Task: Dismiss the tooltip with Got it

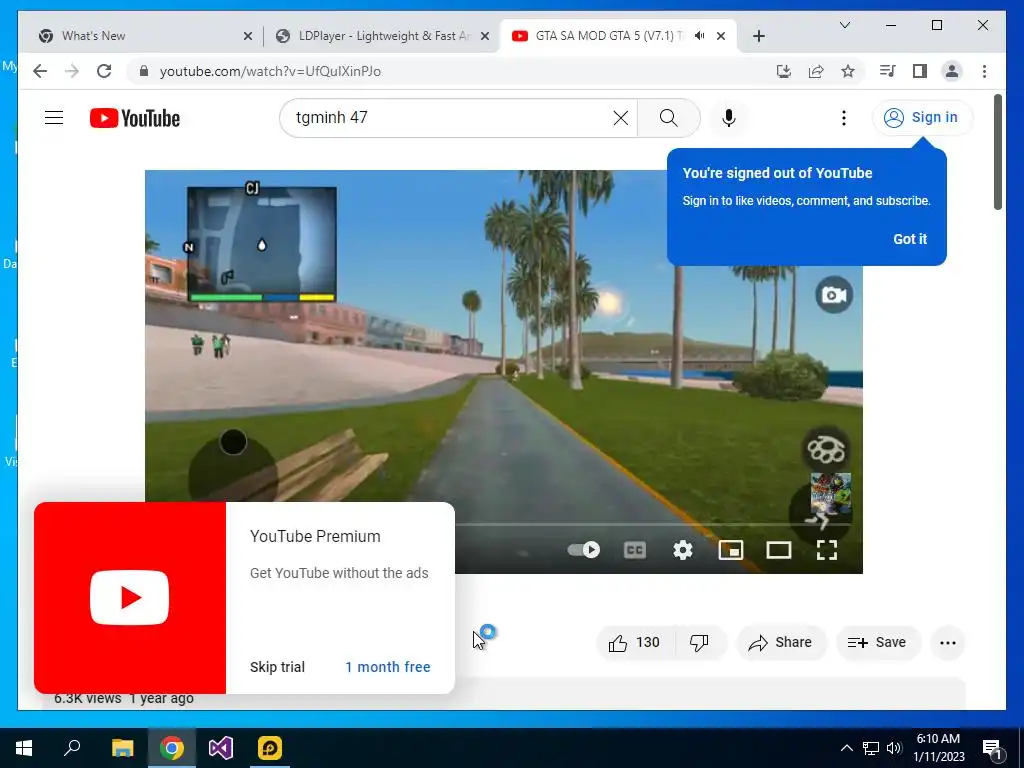Action: pos(910,239)
